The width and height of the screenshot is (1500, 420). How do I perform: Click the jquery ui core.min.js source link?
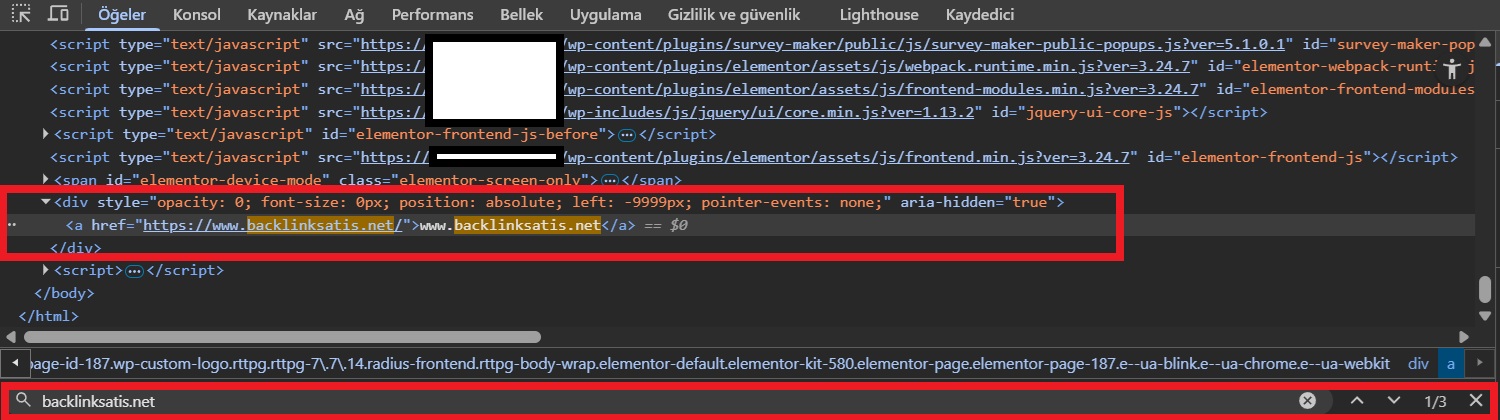(770, 112)
